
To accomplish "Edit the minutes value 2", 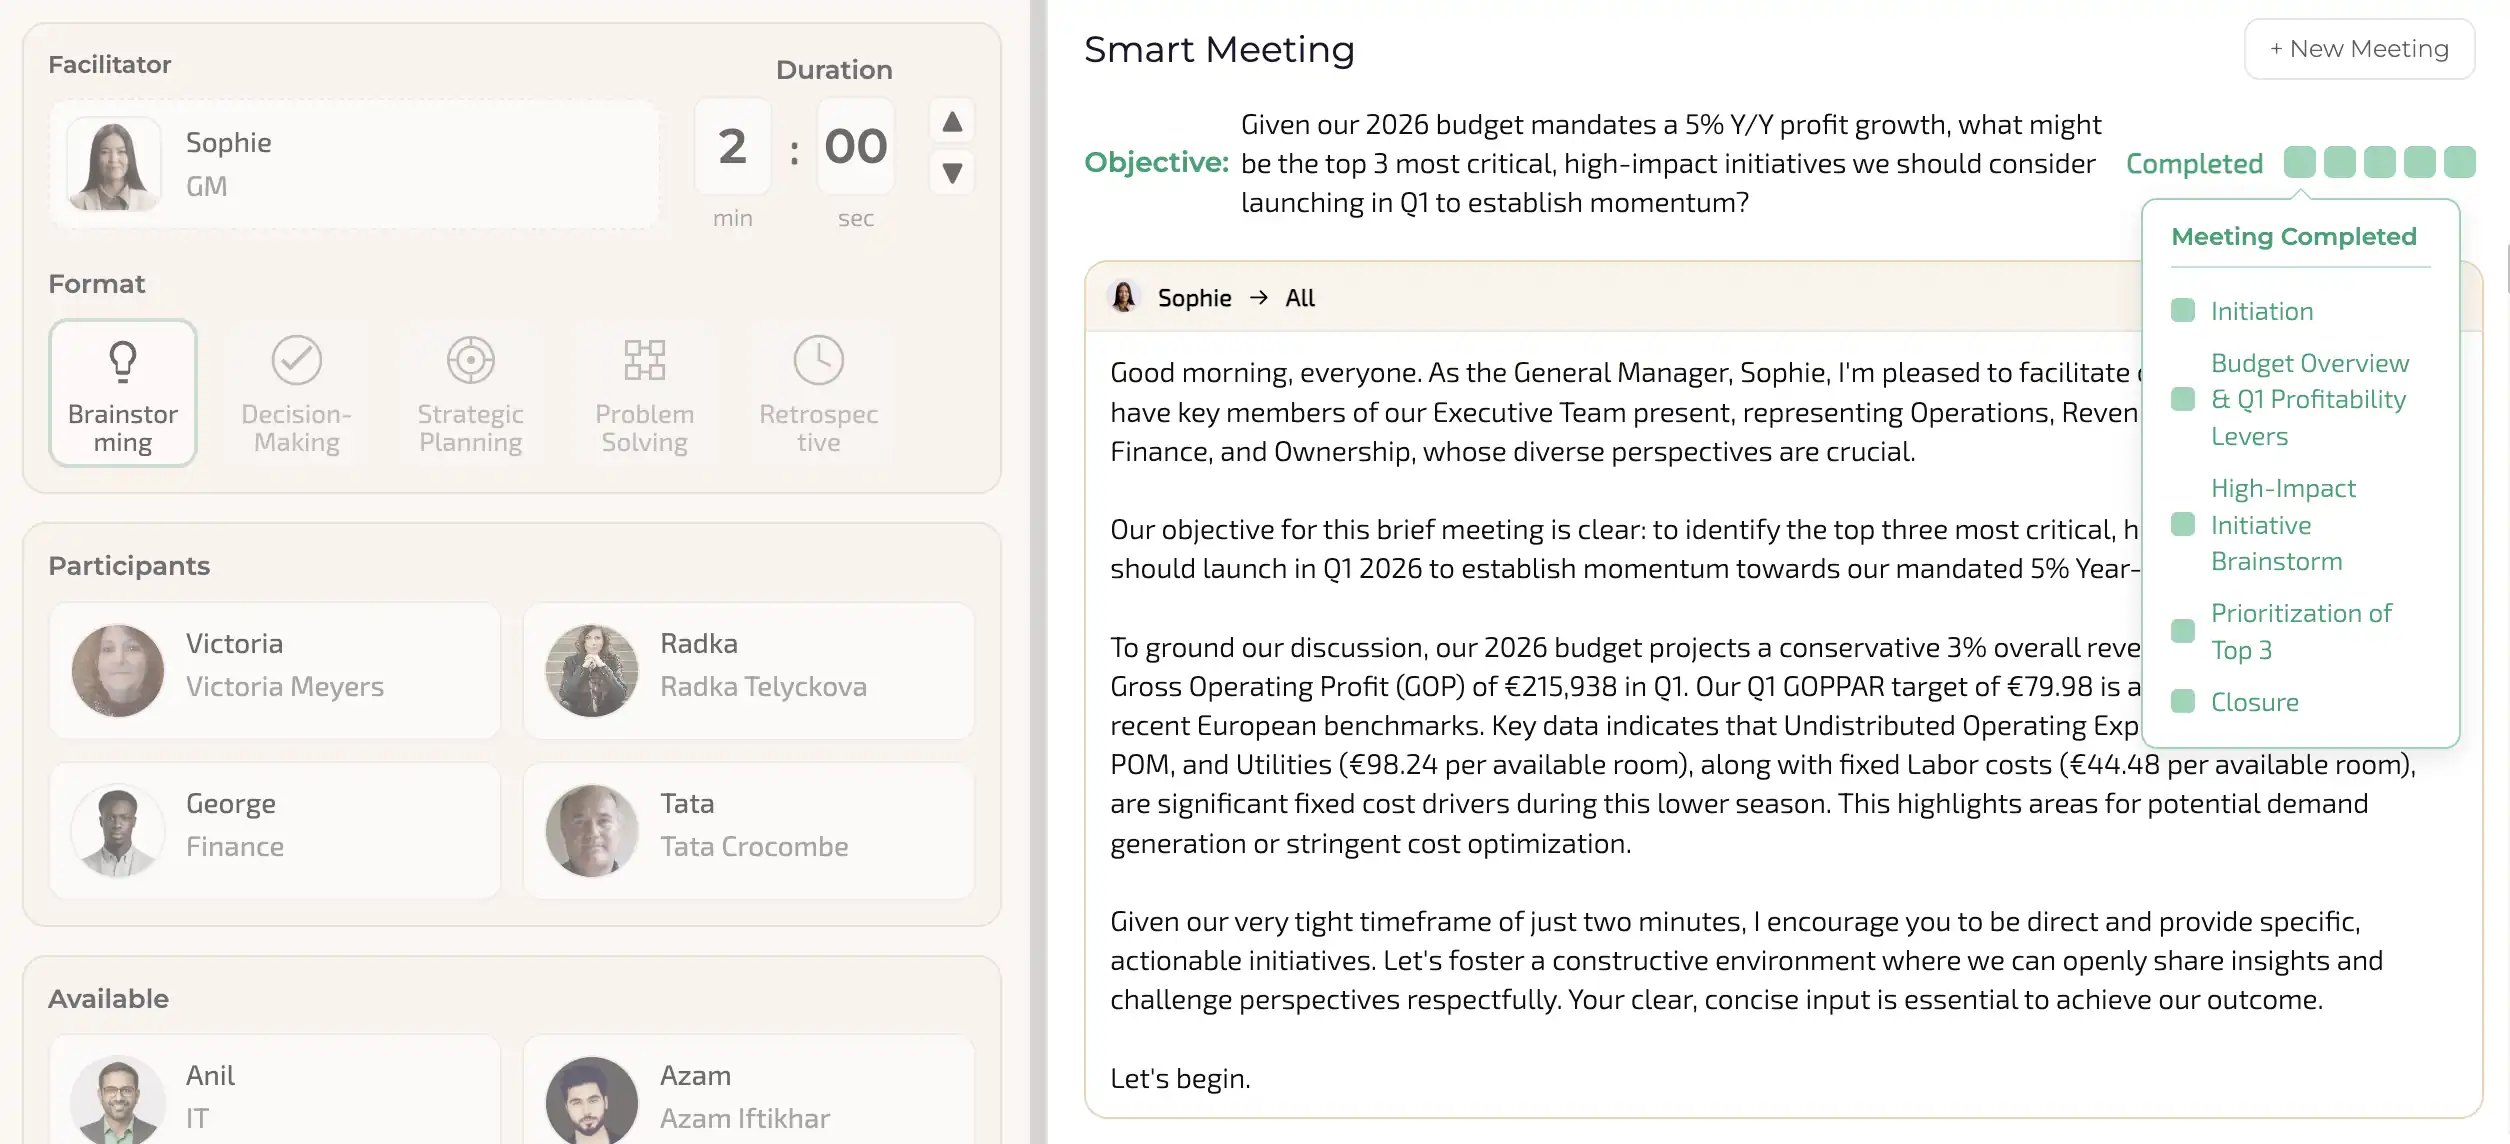I will coord(733,146).
